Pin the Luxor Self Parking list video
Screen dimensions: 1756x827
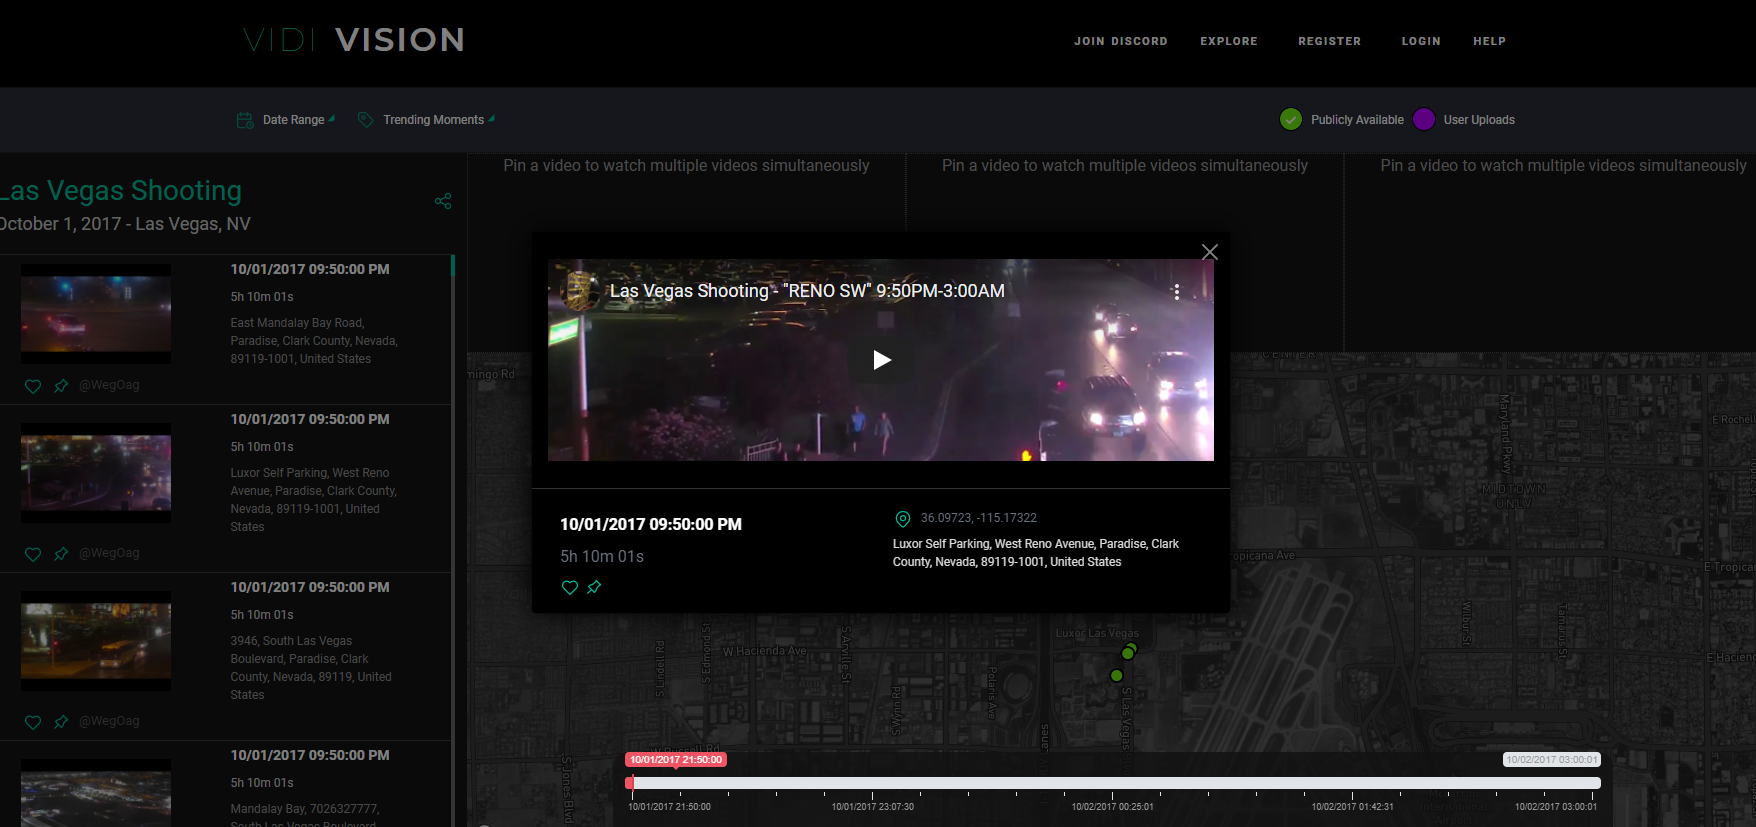click(61, 554)
